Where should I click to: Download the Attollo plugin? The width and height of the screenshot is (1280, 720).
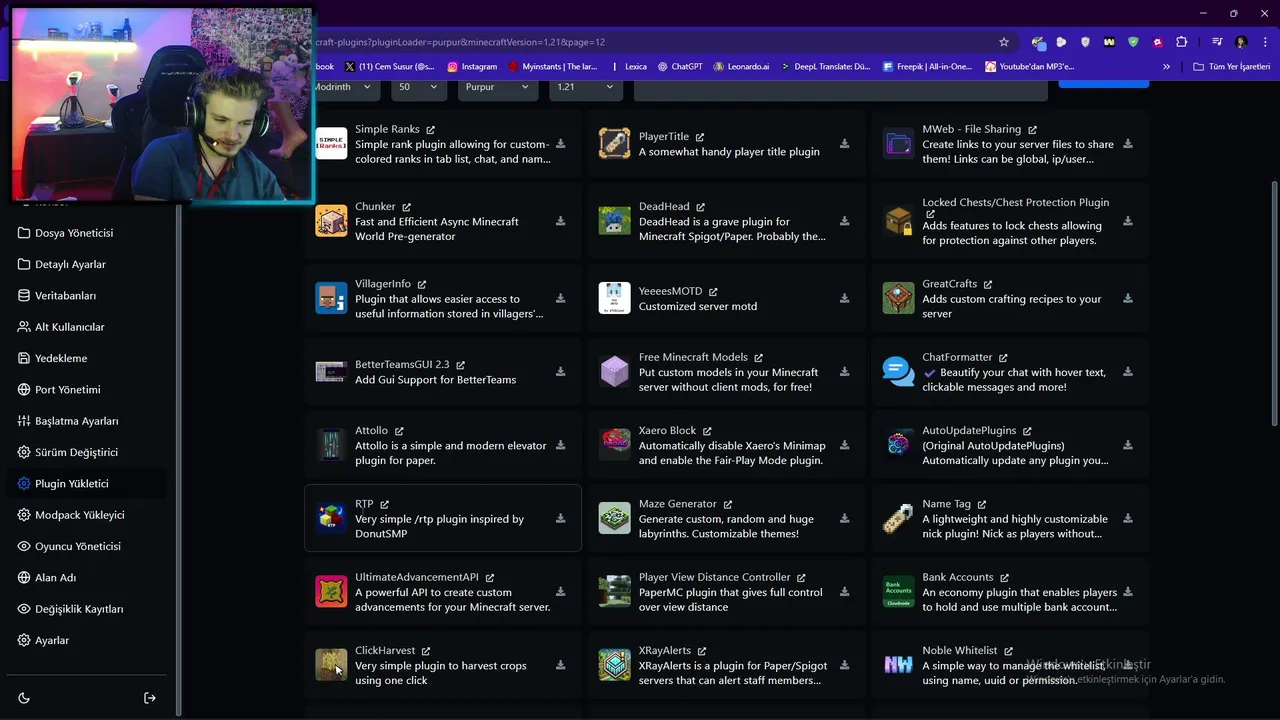pyautogui.click(x=560, y=445)
